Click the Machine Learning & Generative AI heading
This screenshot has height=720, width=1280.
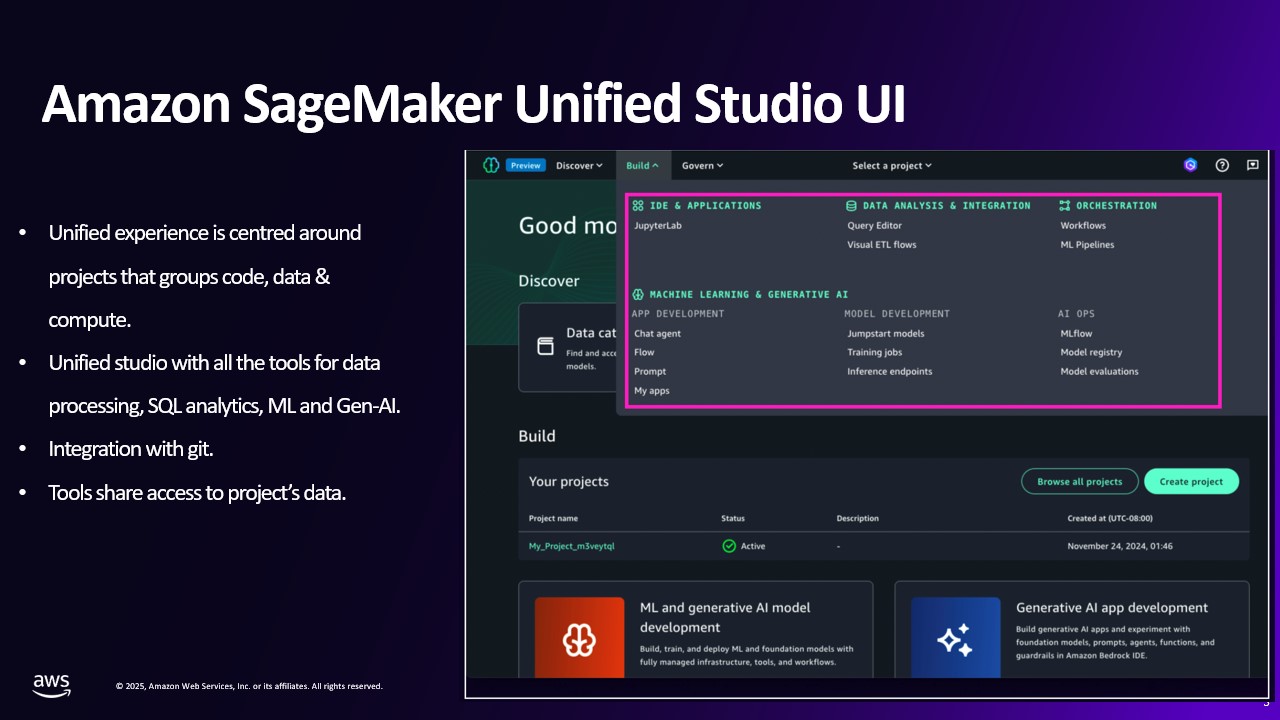748,295
